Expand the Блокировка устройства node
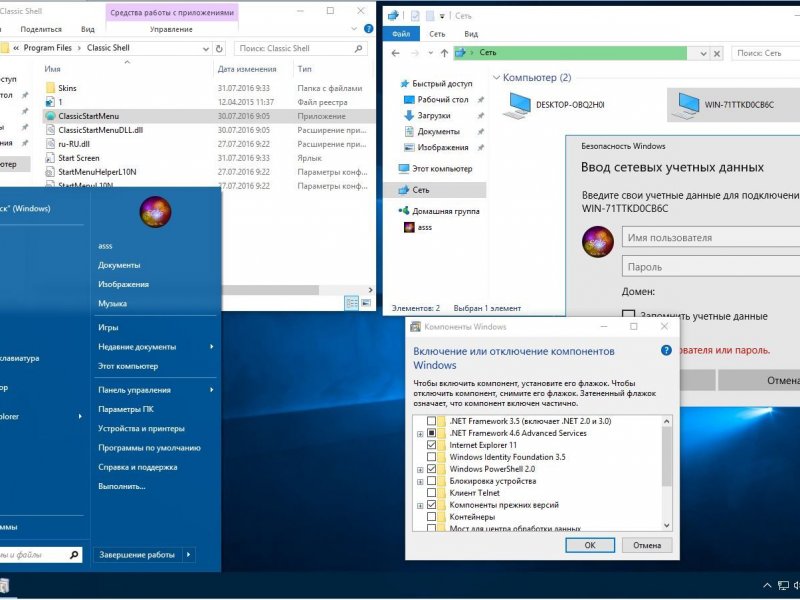Screen dimensions: 800x600 tap(420, 482)
